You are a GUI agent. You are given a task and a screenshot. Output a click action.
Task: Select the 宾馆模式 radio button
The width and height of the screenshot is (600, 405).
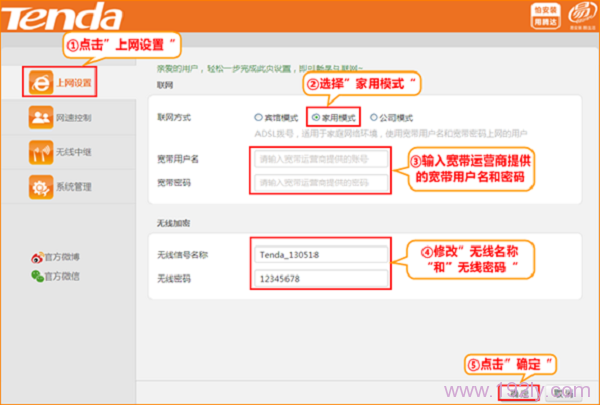pos(259,116)
